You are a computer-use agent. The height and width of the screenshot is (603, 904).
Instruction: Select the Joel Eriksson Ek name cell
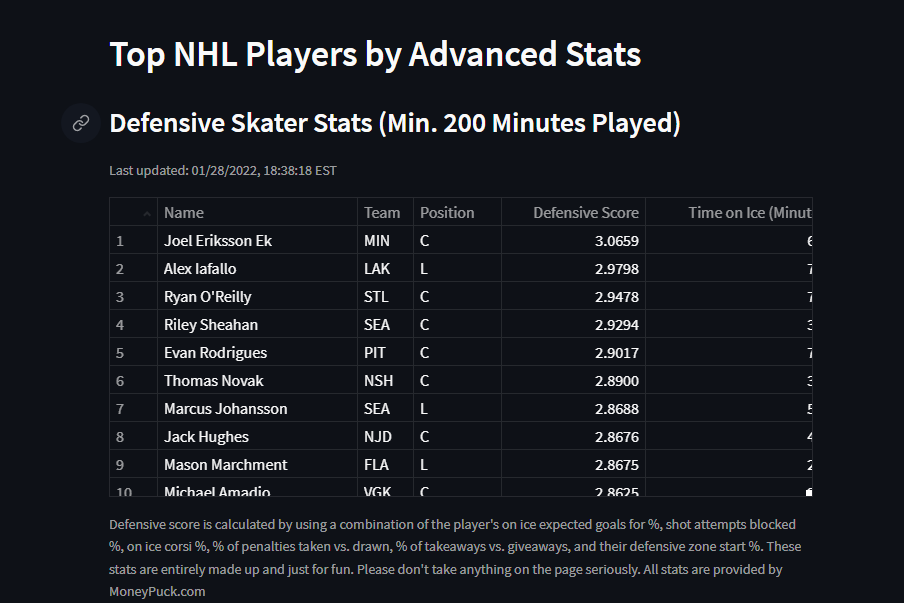point(218,241)
